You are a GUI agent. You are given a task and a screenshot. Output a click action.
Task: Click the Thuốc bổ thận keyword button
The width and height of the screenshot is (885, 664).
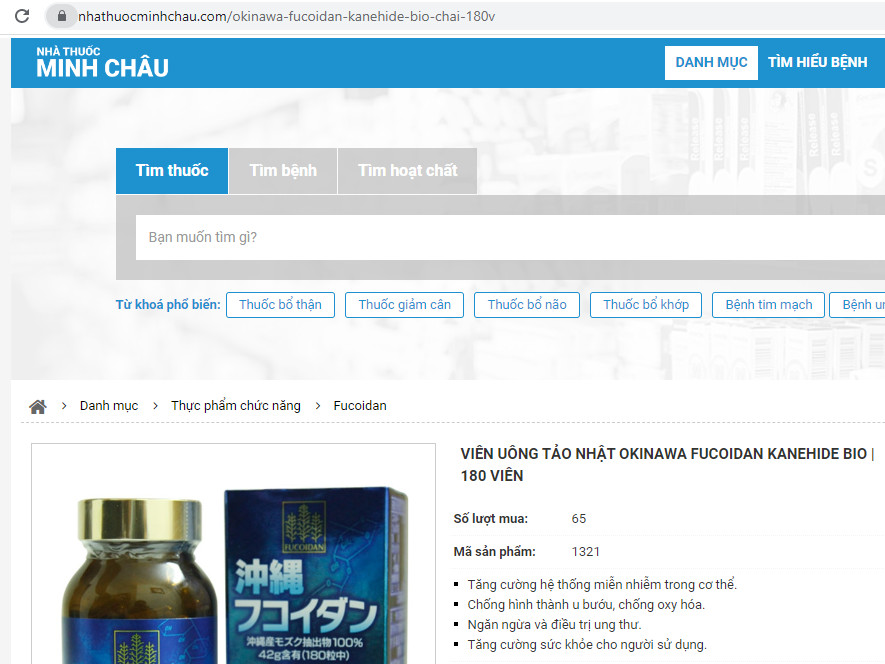(x=281, y=305)
